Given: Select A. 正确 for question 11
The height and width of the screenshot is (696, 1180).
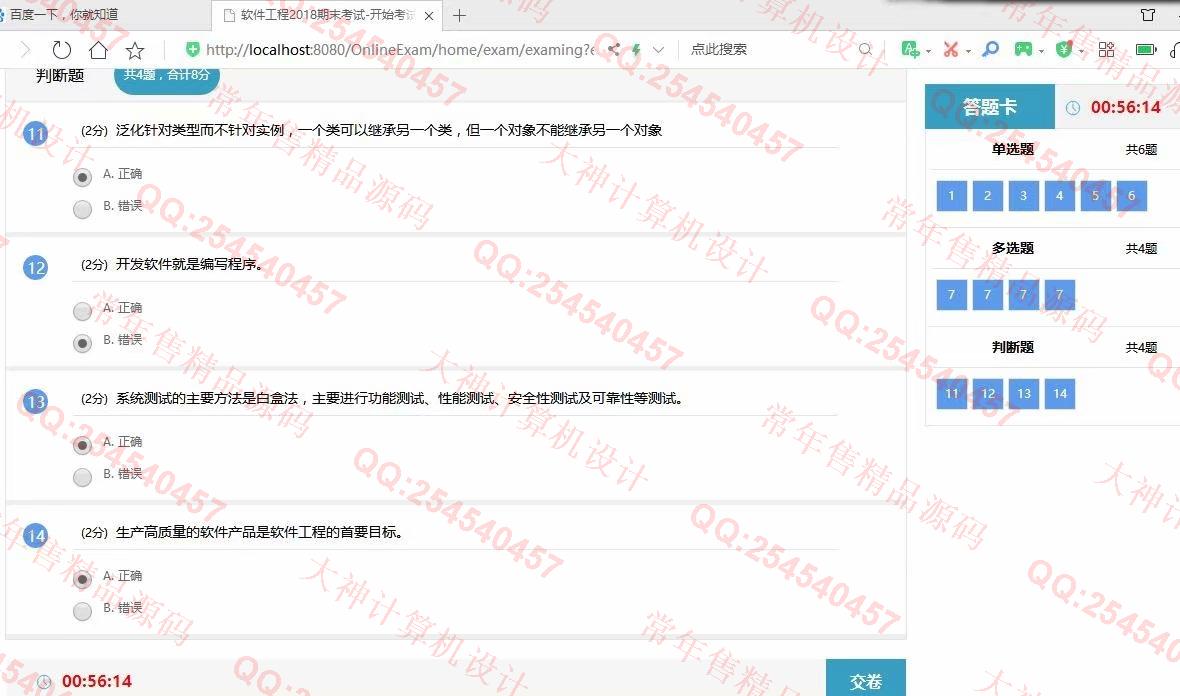Looking at the screenshot, I should (83, 177).
